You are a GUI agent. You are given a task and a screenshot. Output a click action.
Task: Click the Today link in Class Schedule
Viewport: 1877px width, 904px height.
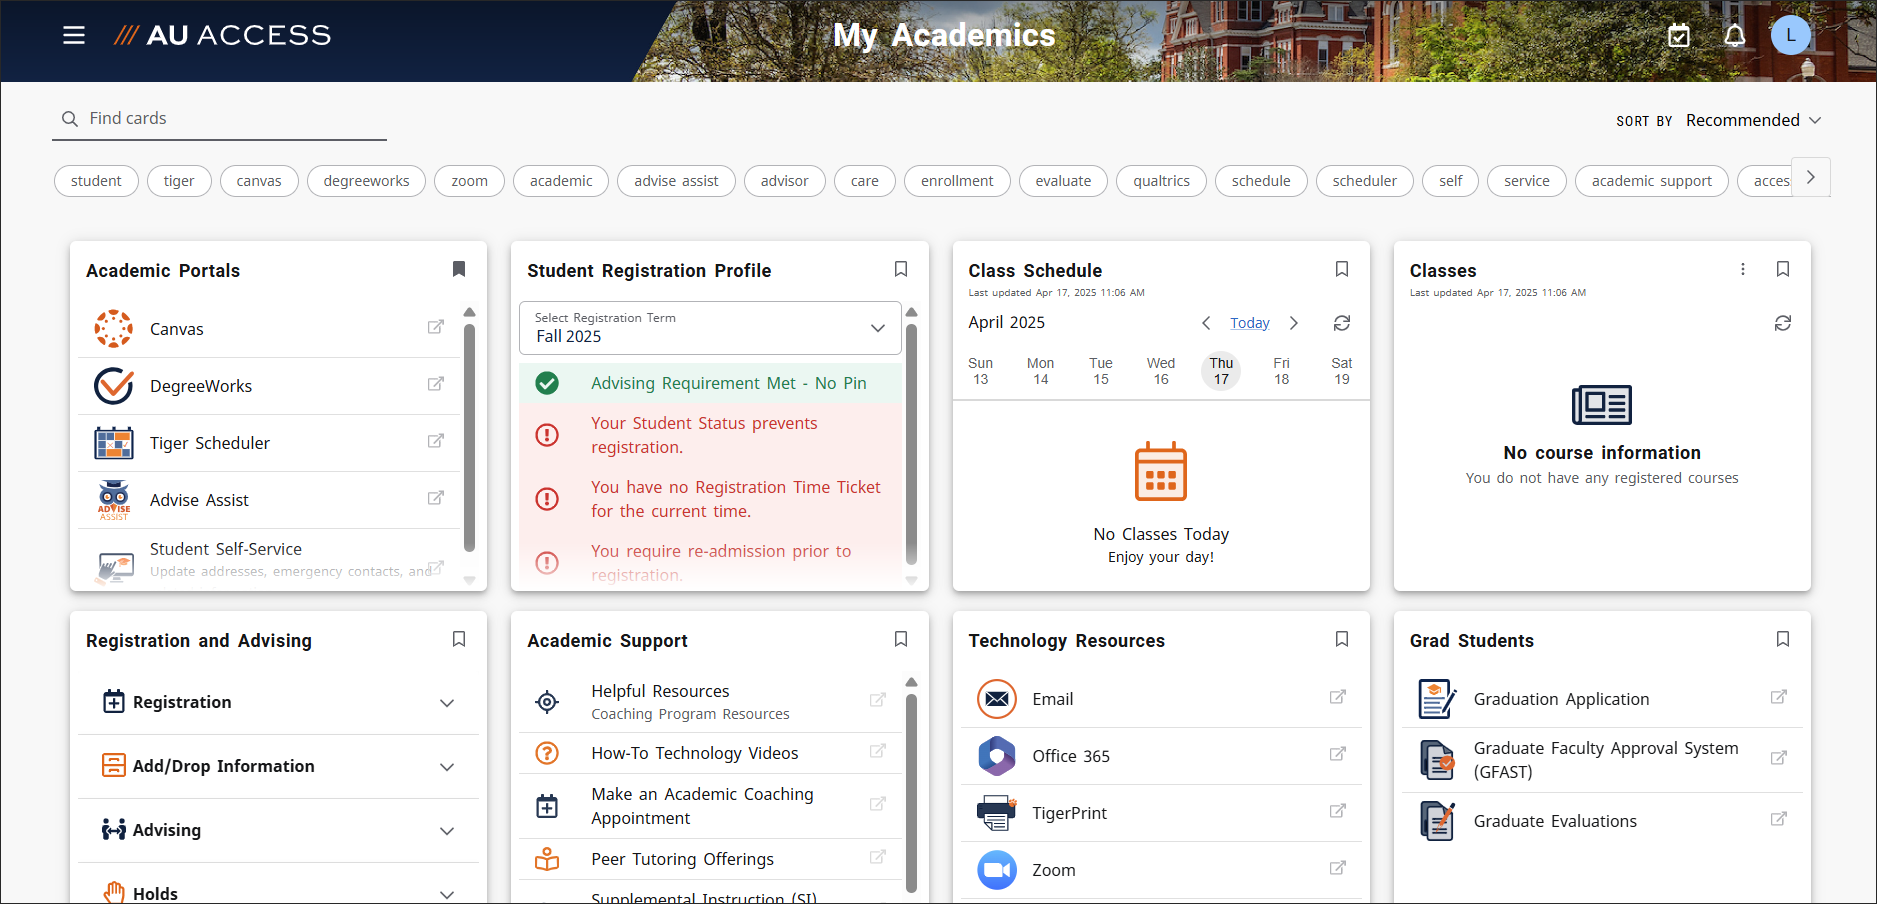1248,322
